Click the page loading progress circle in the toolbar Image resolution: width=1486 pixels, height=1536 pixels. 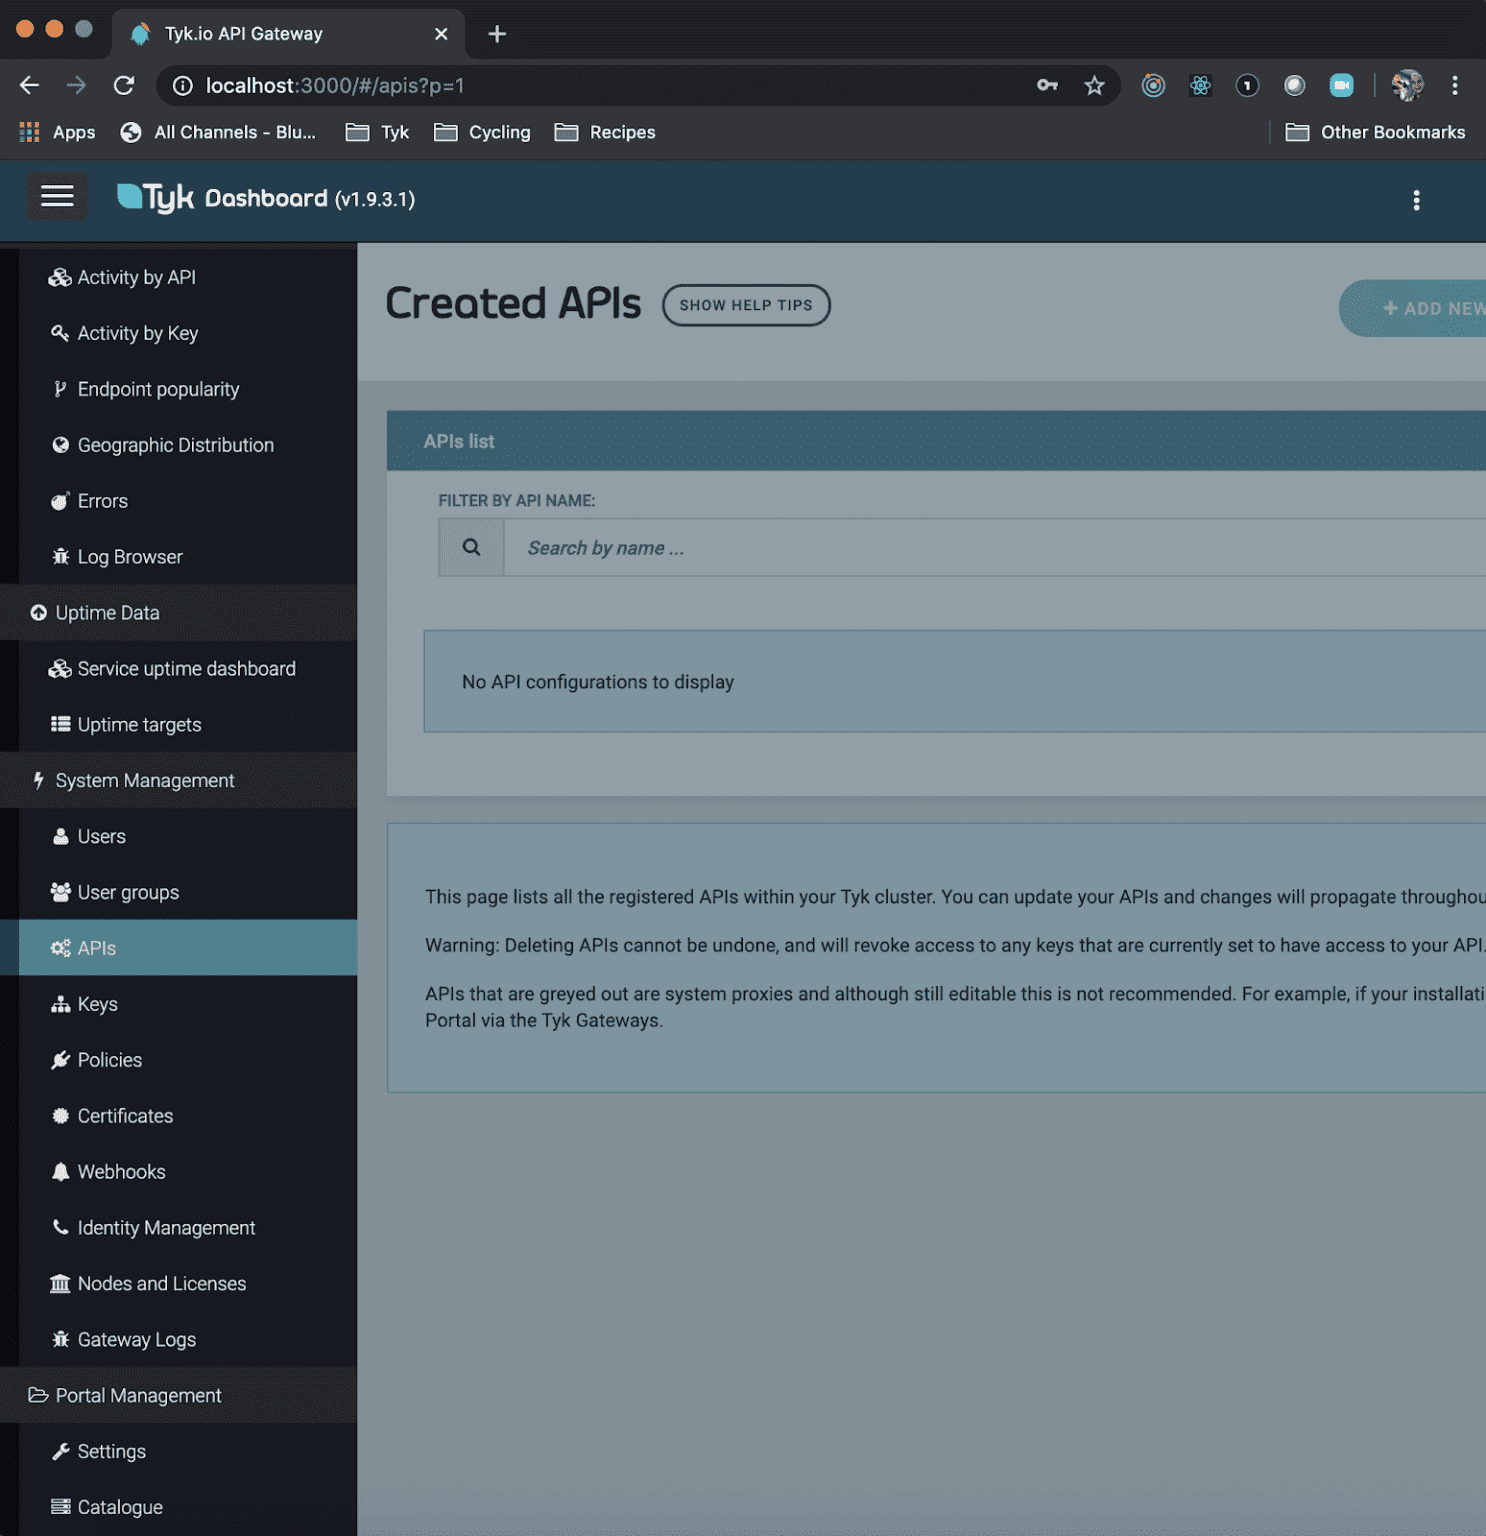tap(1295, 85)
